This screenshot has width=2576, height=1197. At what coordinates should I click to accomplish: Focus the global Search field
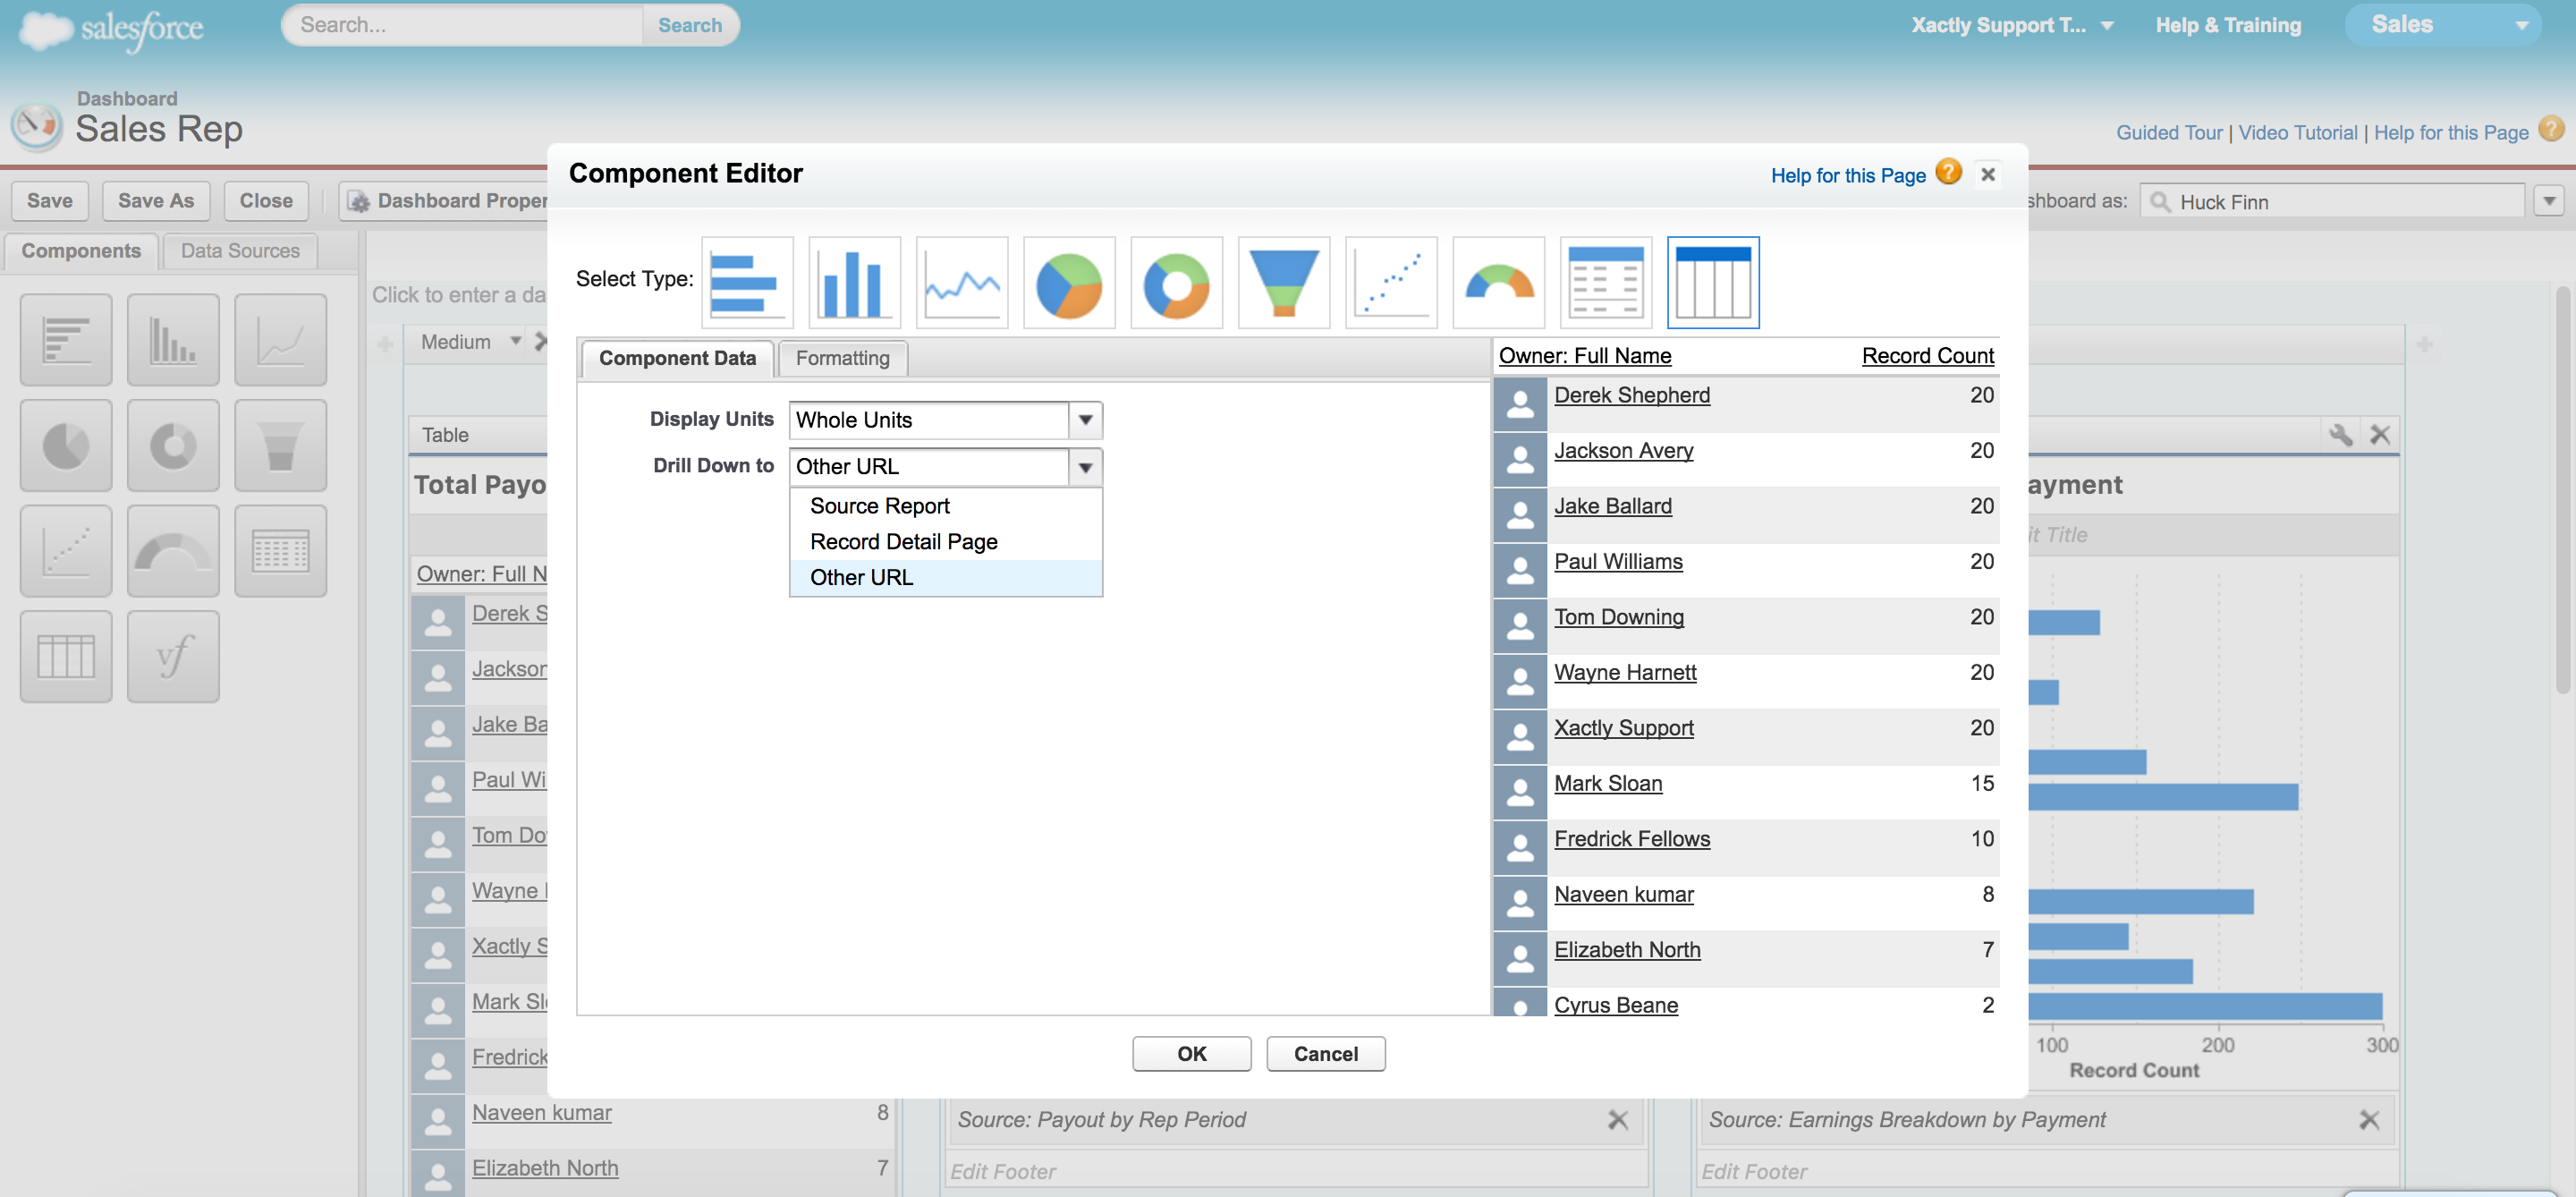click(464, 25)
